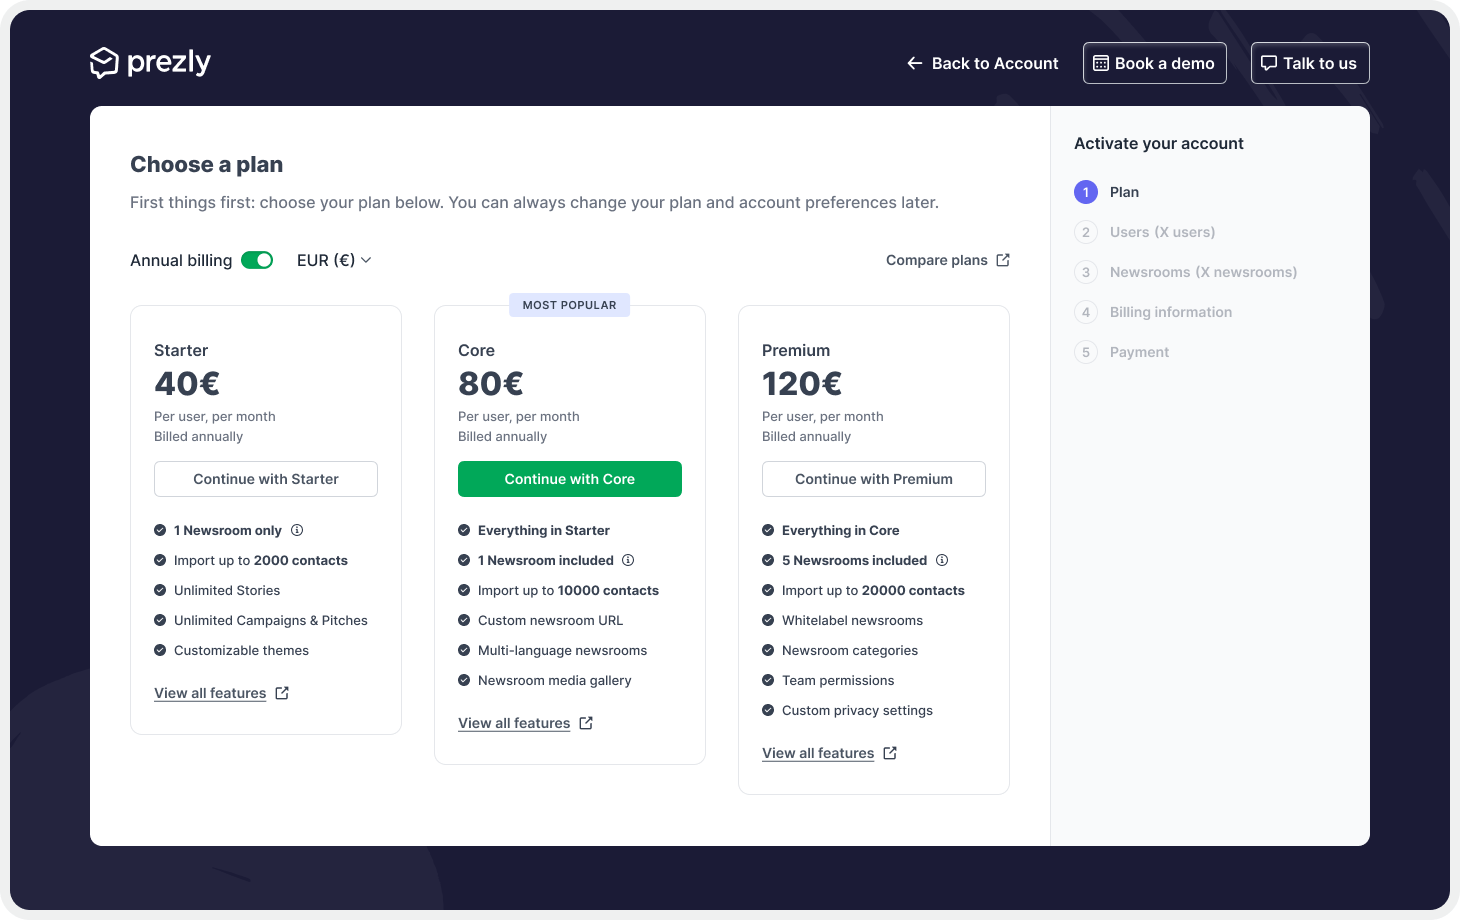This screenshot has width=1460, height=920.
Task: Click 'Custom privacy settings' text
Action: coord(857,710)
